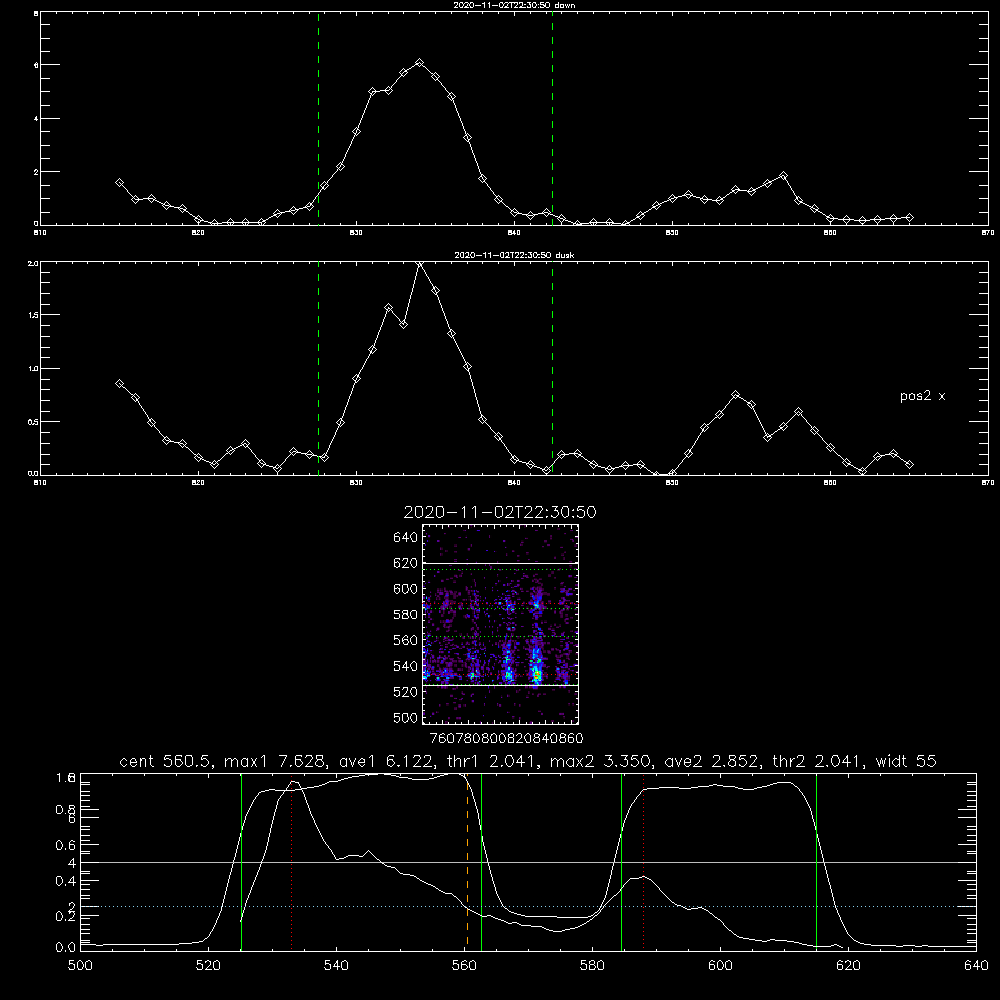Image resolution: width=1000 pixels, height=1000 pixels.
Task: Click the last diamond marker of dusk curve
Action: point(909,465)
